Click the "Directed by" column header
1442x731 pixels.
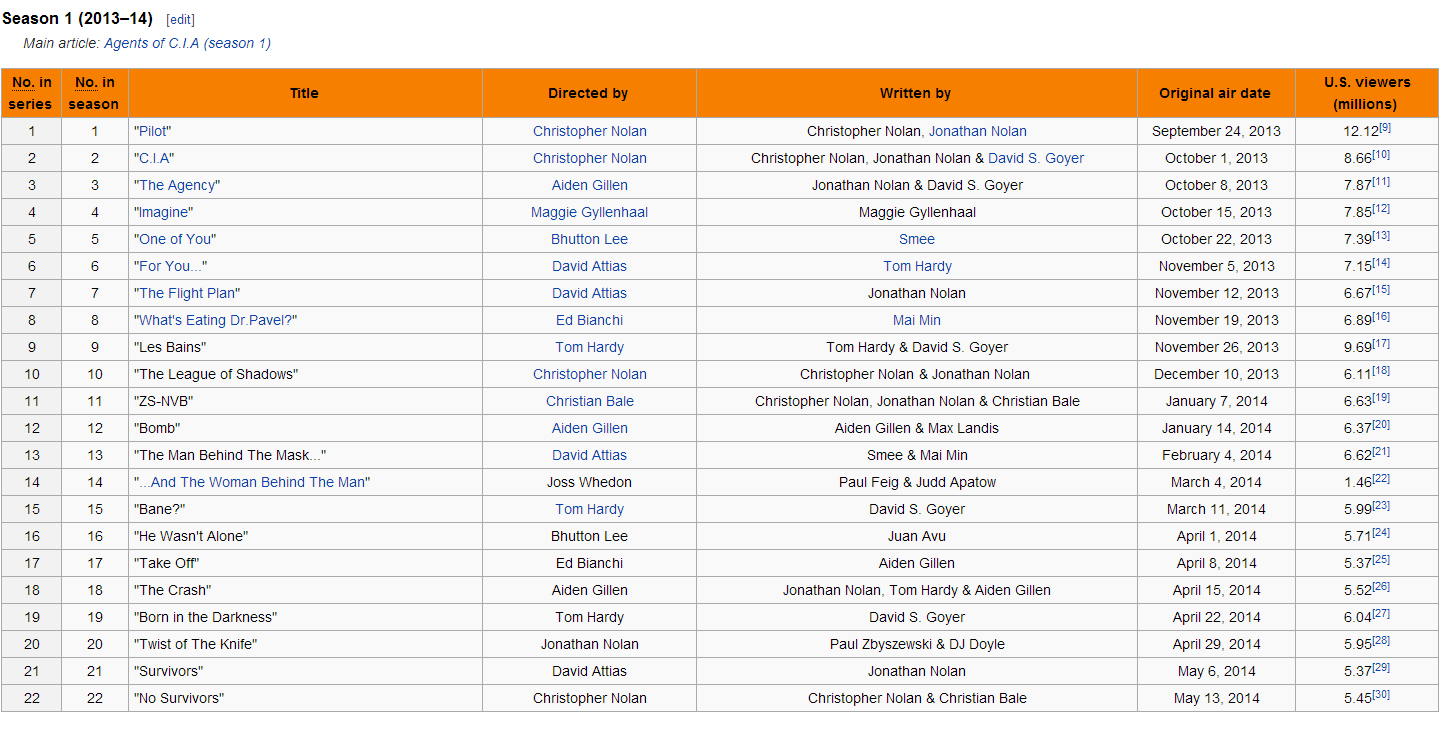[x=589, y=93]
